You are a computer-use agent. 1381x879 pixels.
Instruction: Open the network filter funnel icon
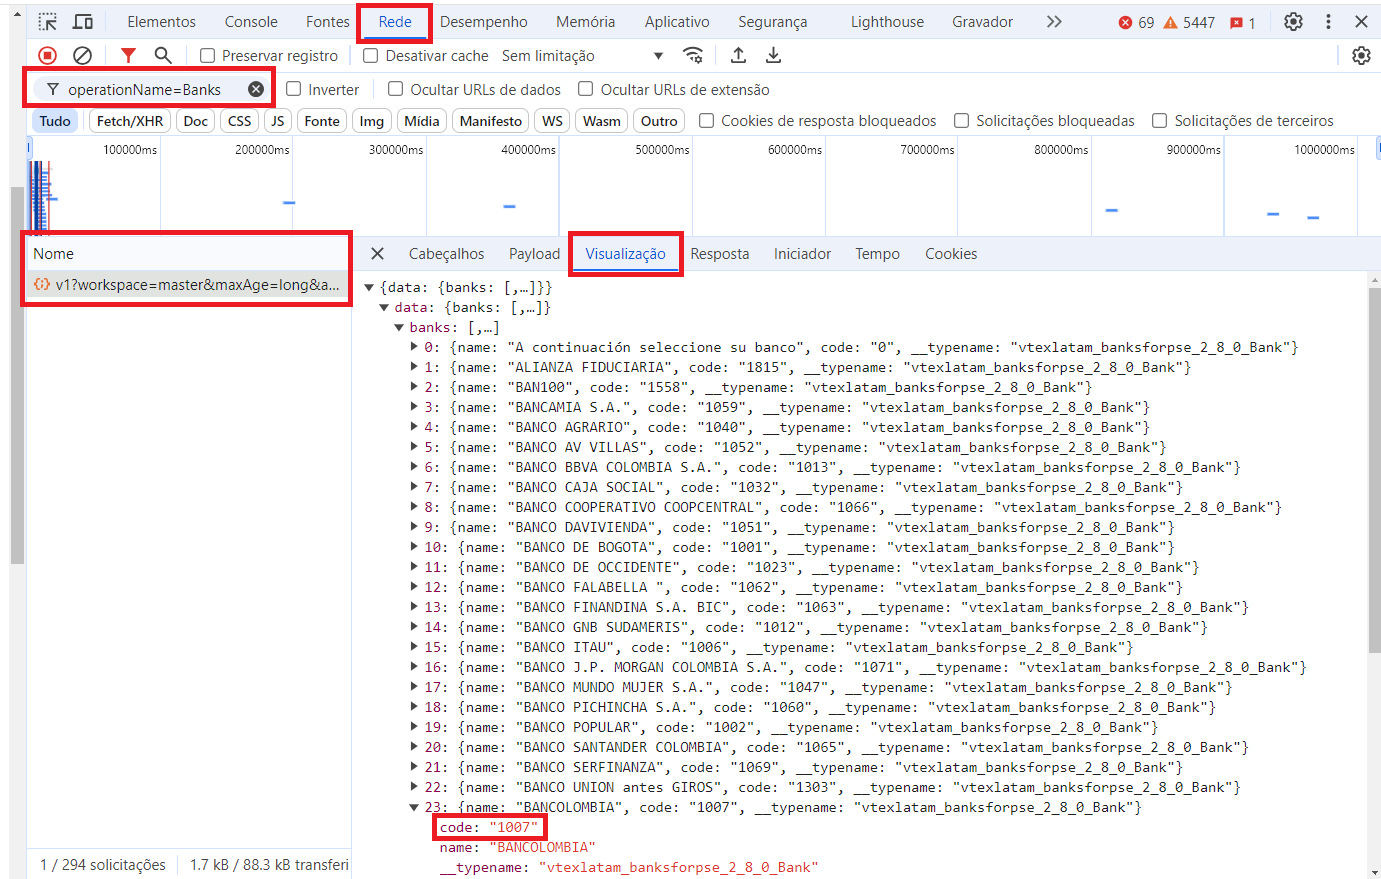[x=128, y=55]
